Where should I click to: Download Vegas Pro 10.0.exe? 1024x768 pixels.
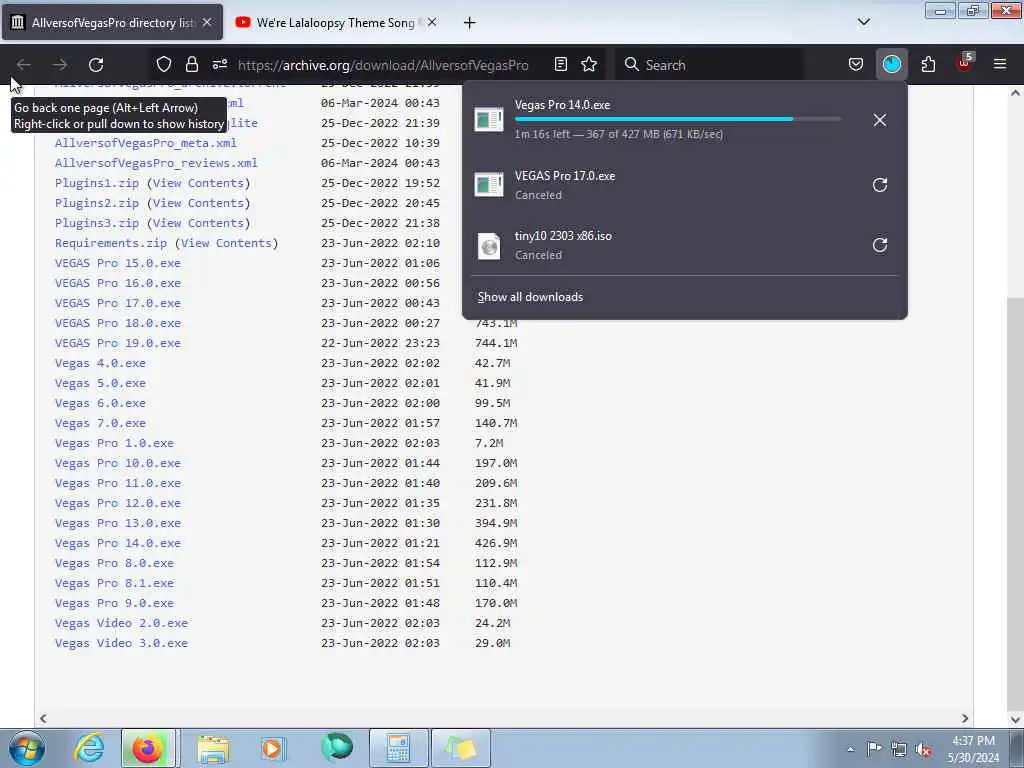pyautogui.click(x=118, y=463)
